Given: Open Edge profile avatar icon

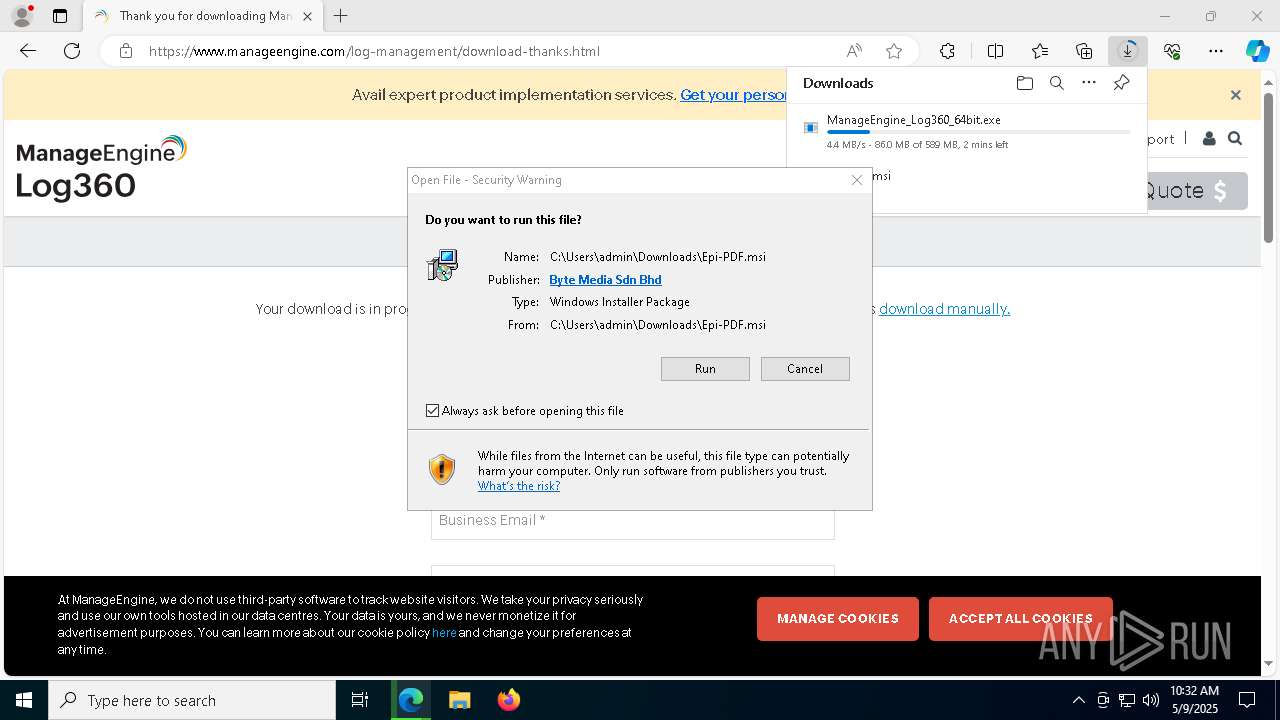Looking at the screenshot, I should pos(22,16).
